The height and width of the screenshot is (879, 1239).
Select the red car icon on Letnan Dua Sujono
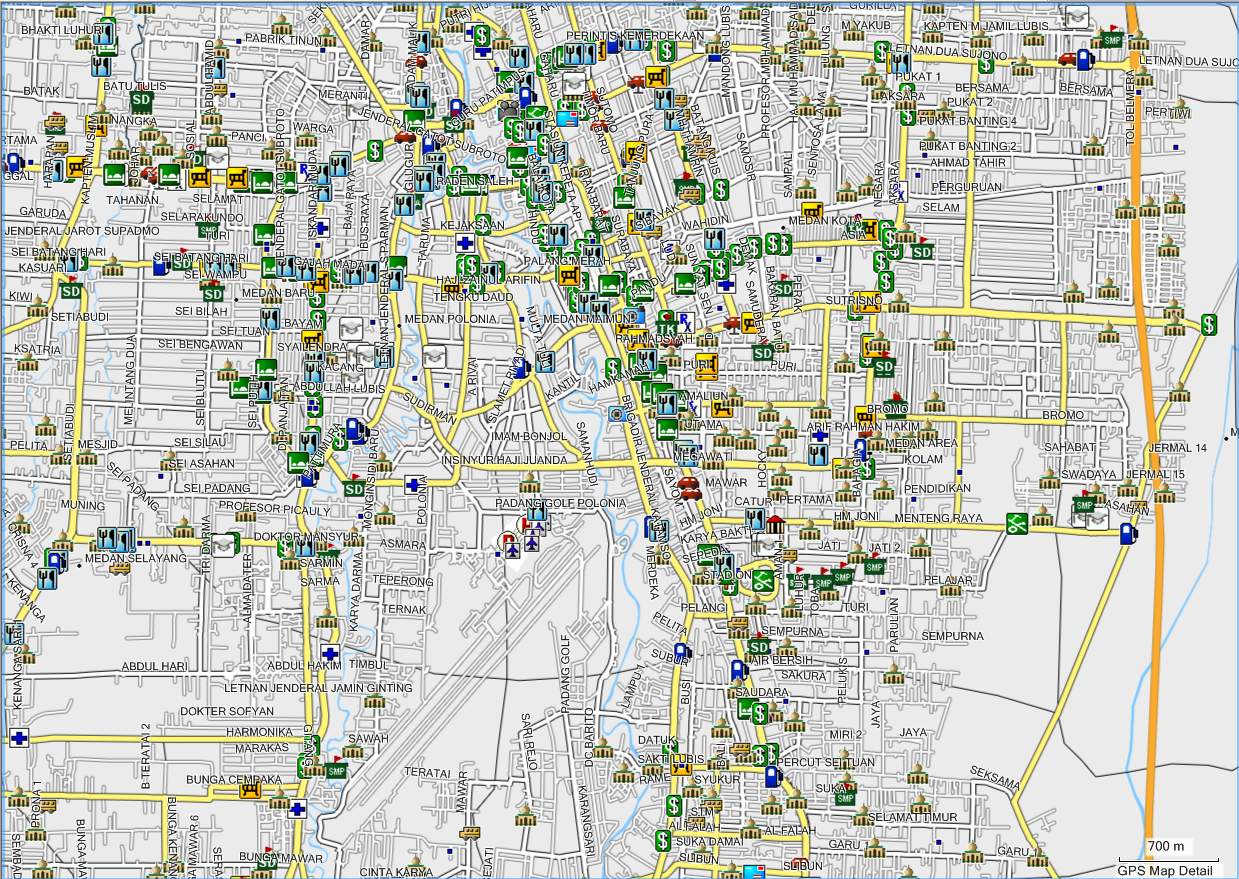tap(1069, 59)
